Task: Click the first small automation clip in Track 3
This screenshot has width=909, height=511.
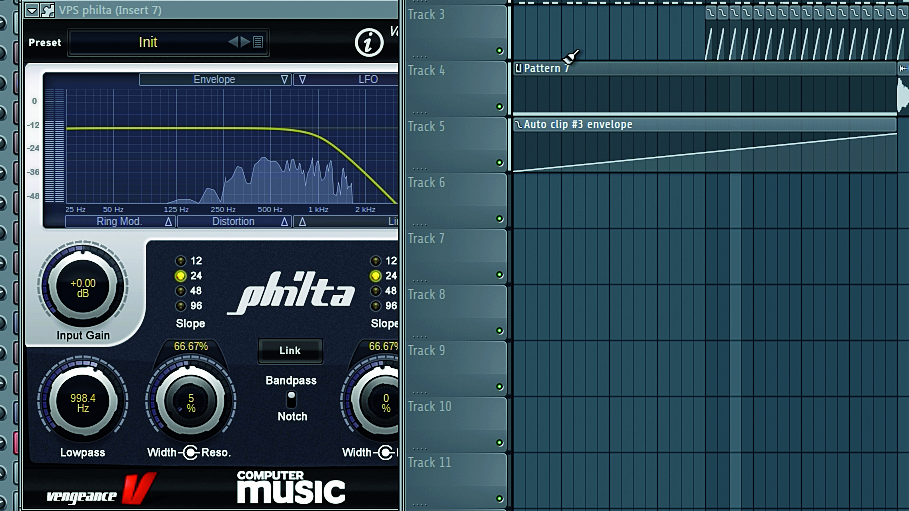Action: [710, 34]
